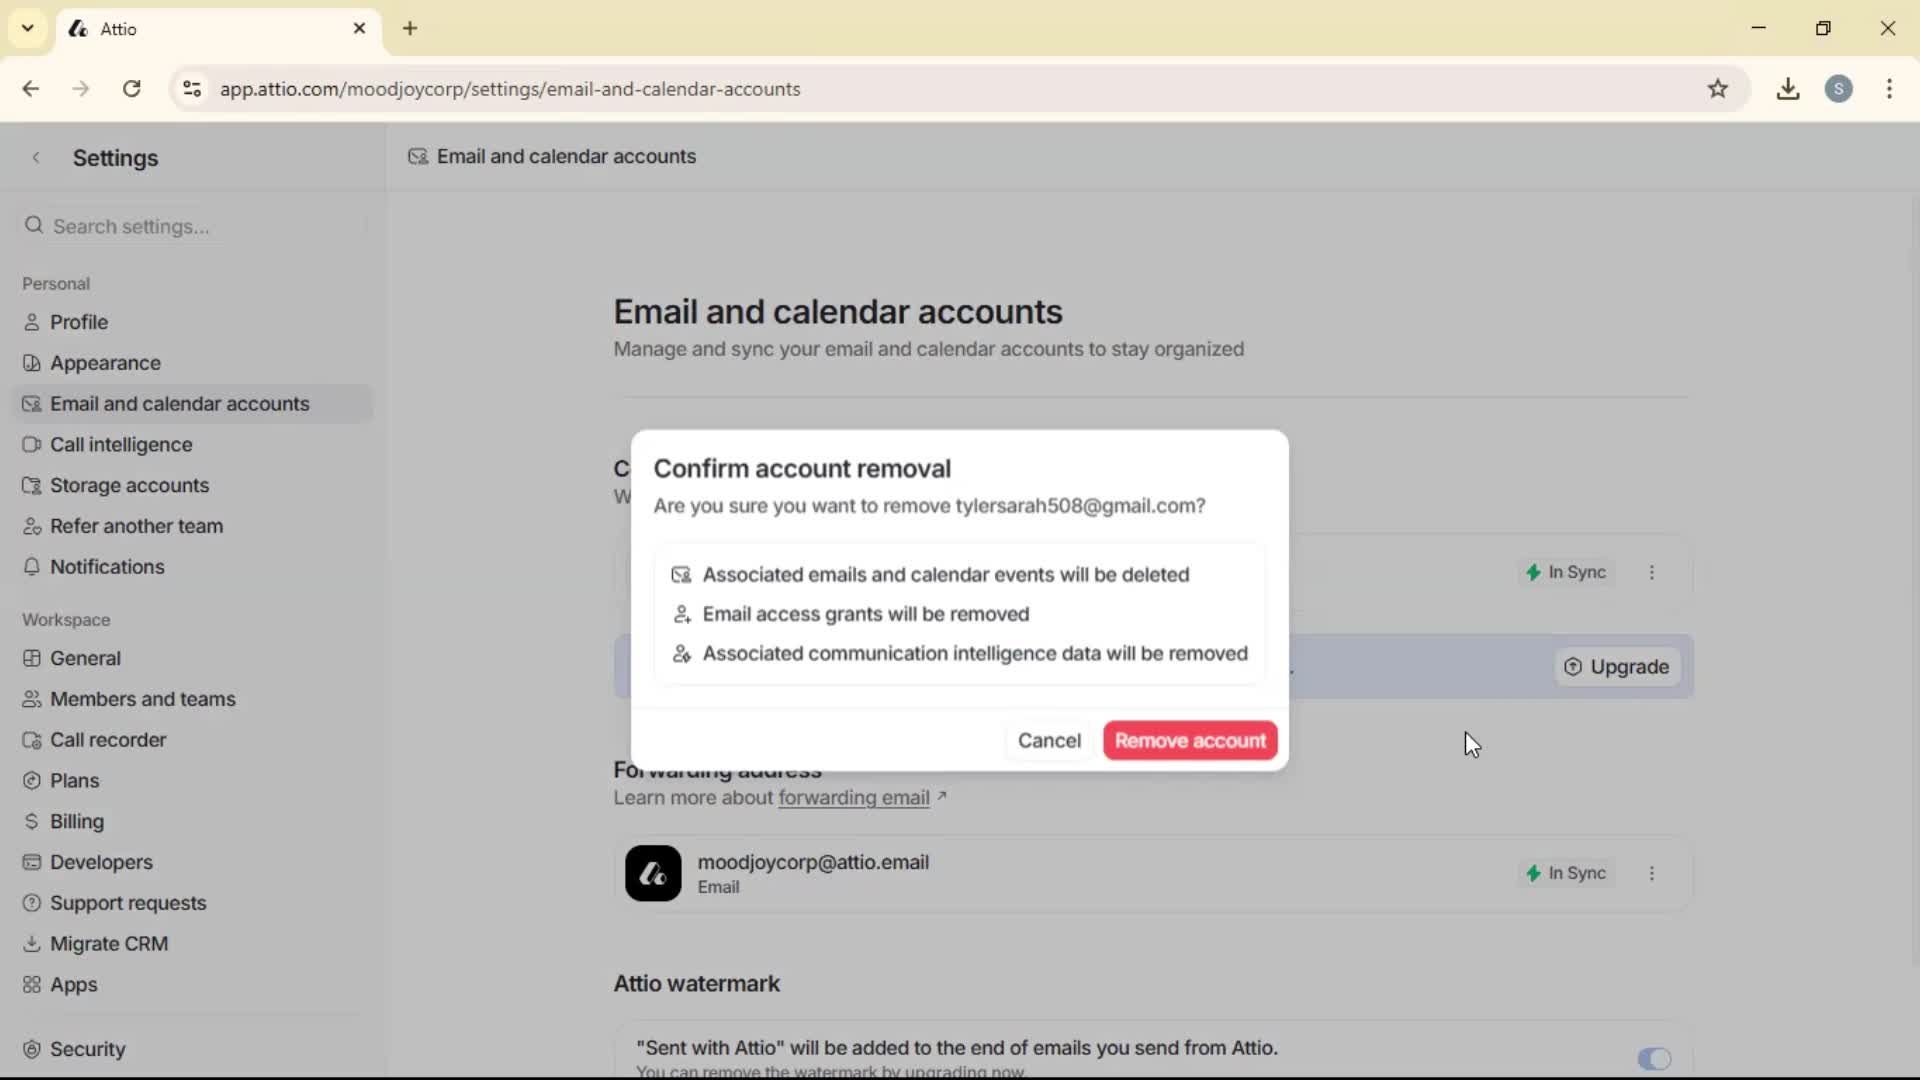Open Billing settings
Viewport: 1920px width, 1080px height.
click(x=75, y=821)
